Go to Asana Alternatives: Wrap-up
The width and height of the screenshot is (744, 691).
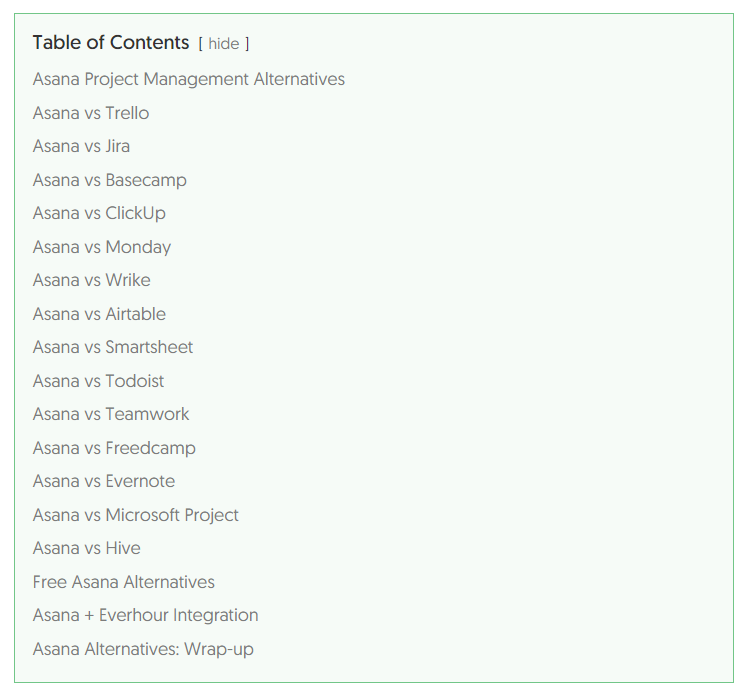click(143, 649)
